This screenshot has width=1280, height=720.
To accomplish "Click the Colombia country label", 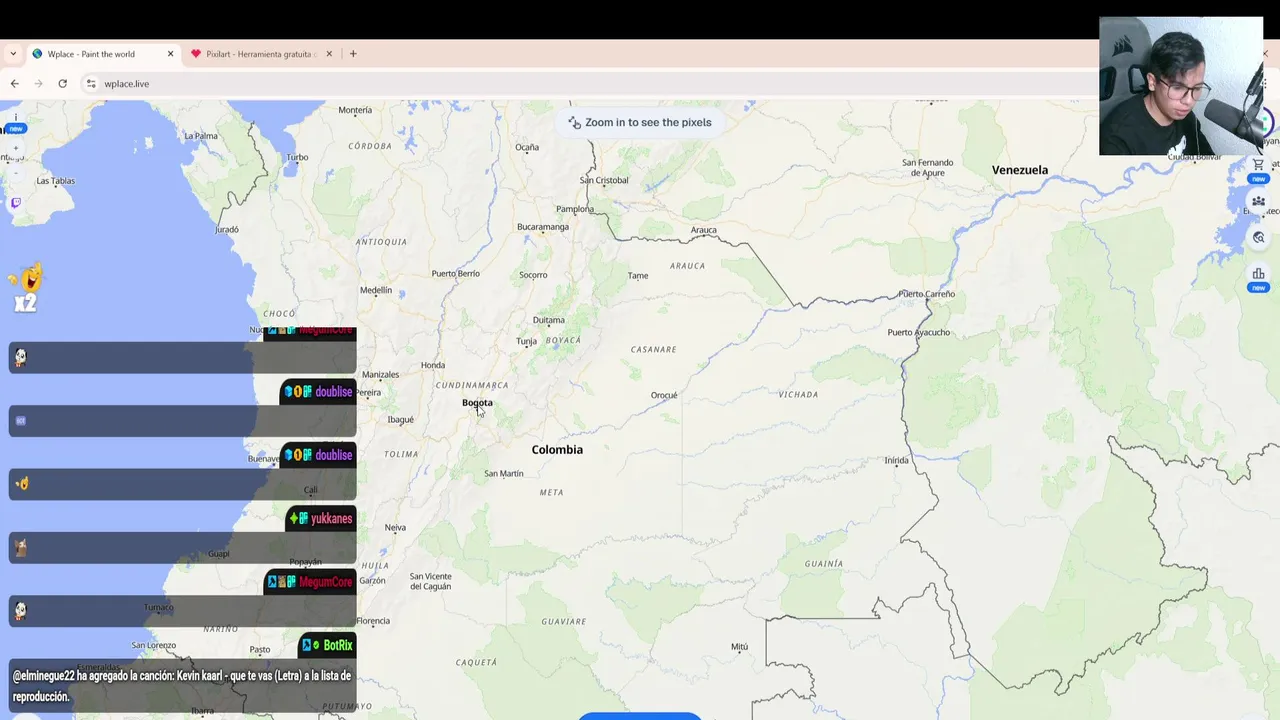I will coord(557,450).
